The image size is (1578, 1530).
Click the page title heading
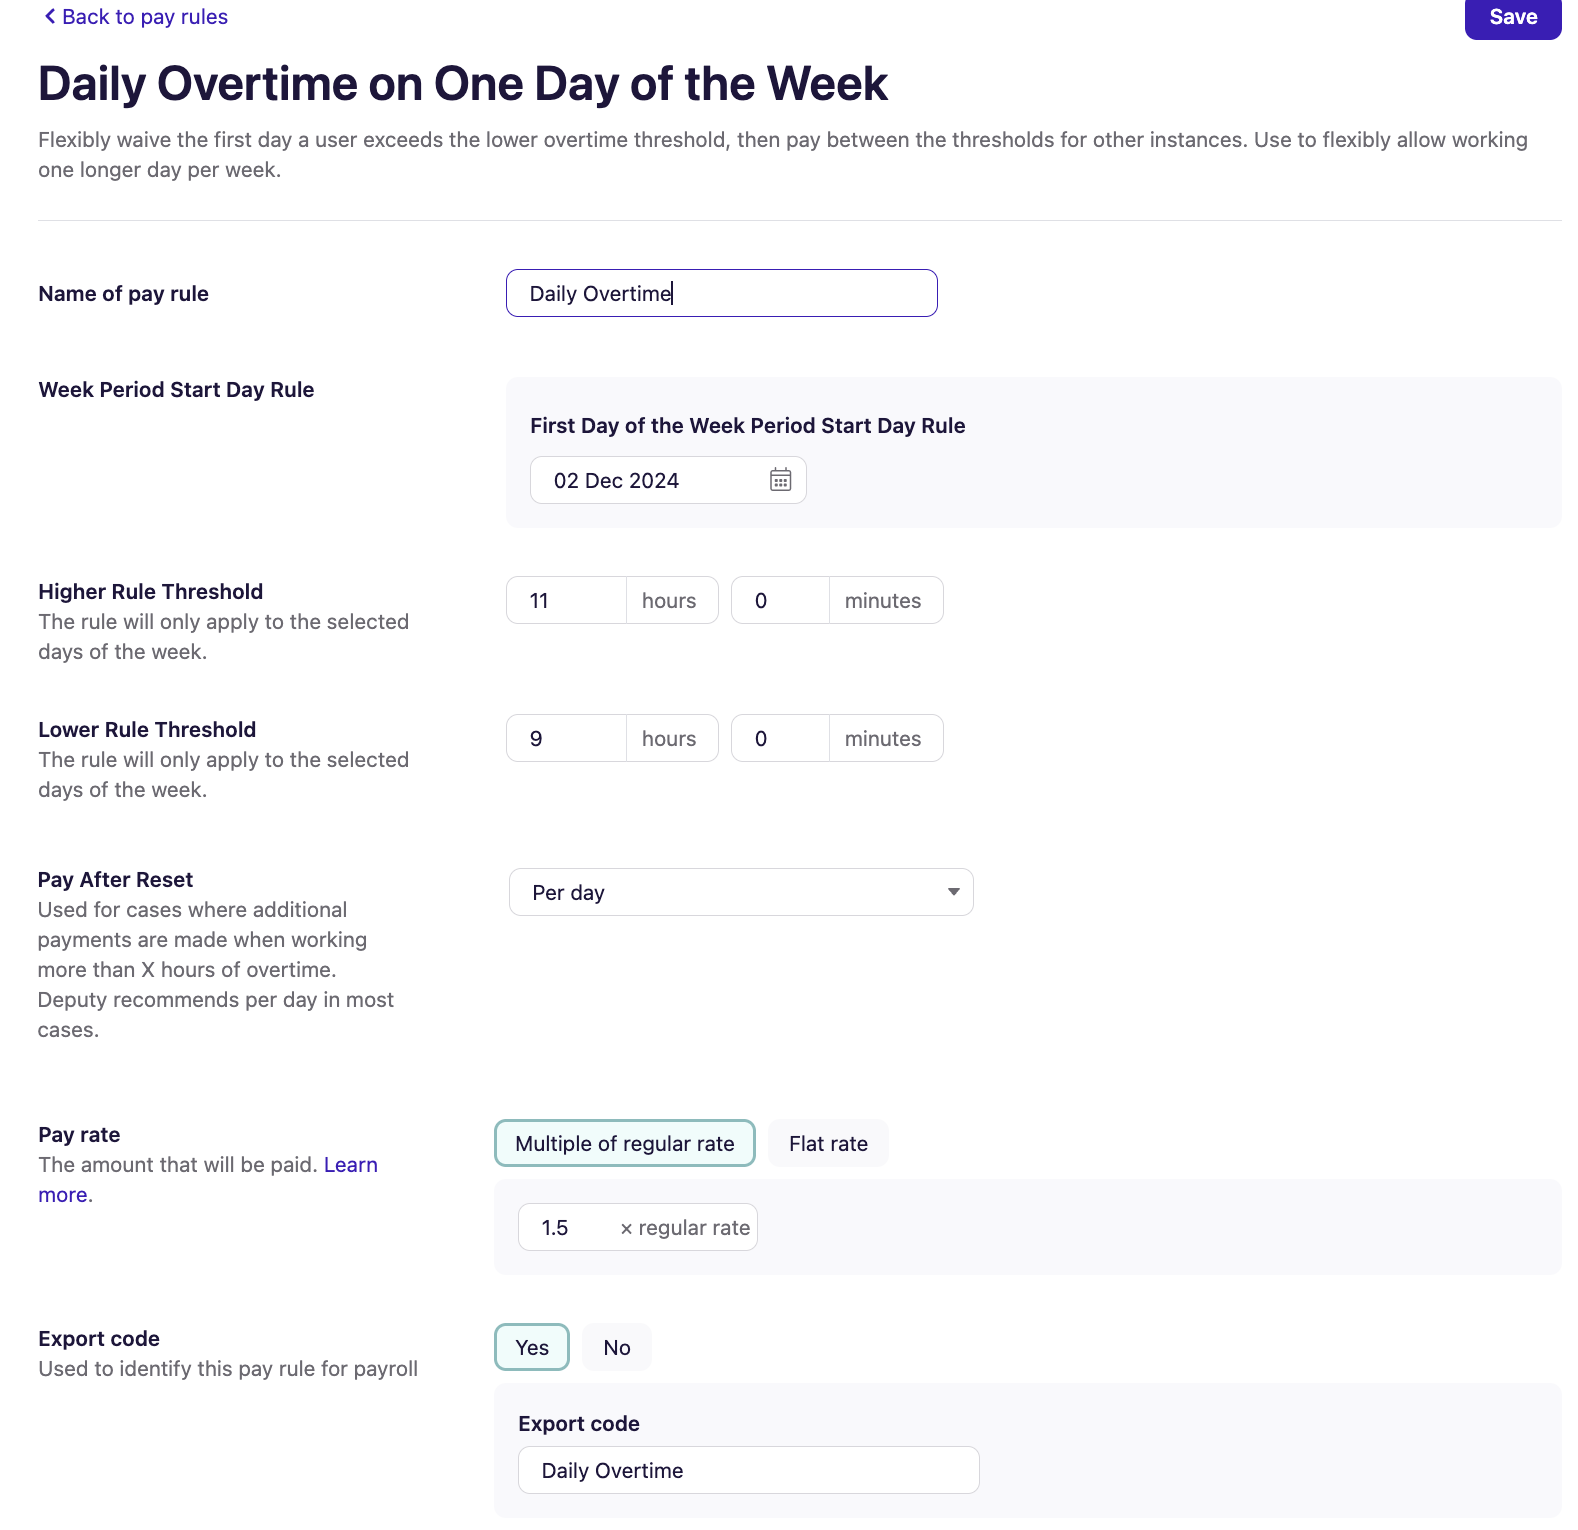(462, 83)
